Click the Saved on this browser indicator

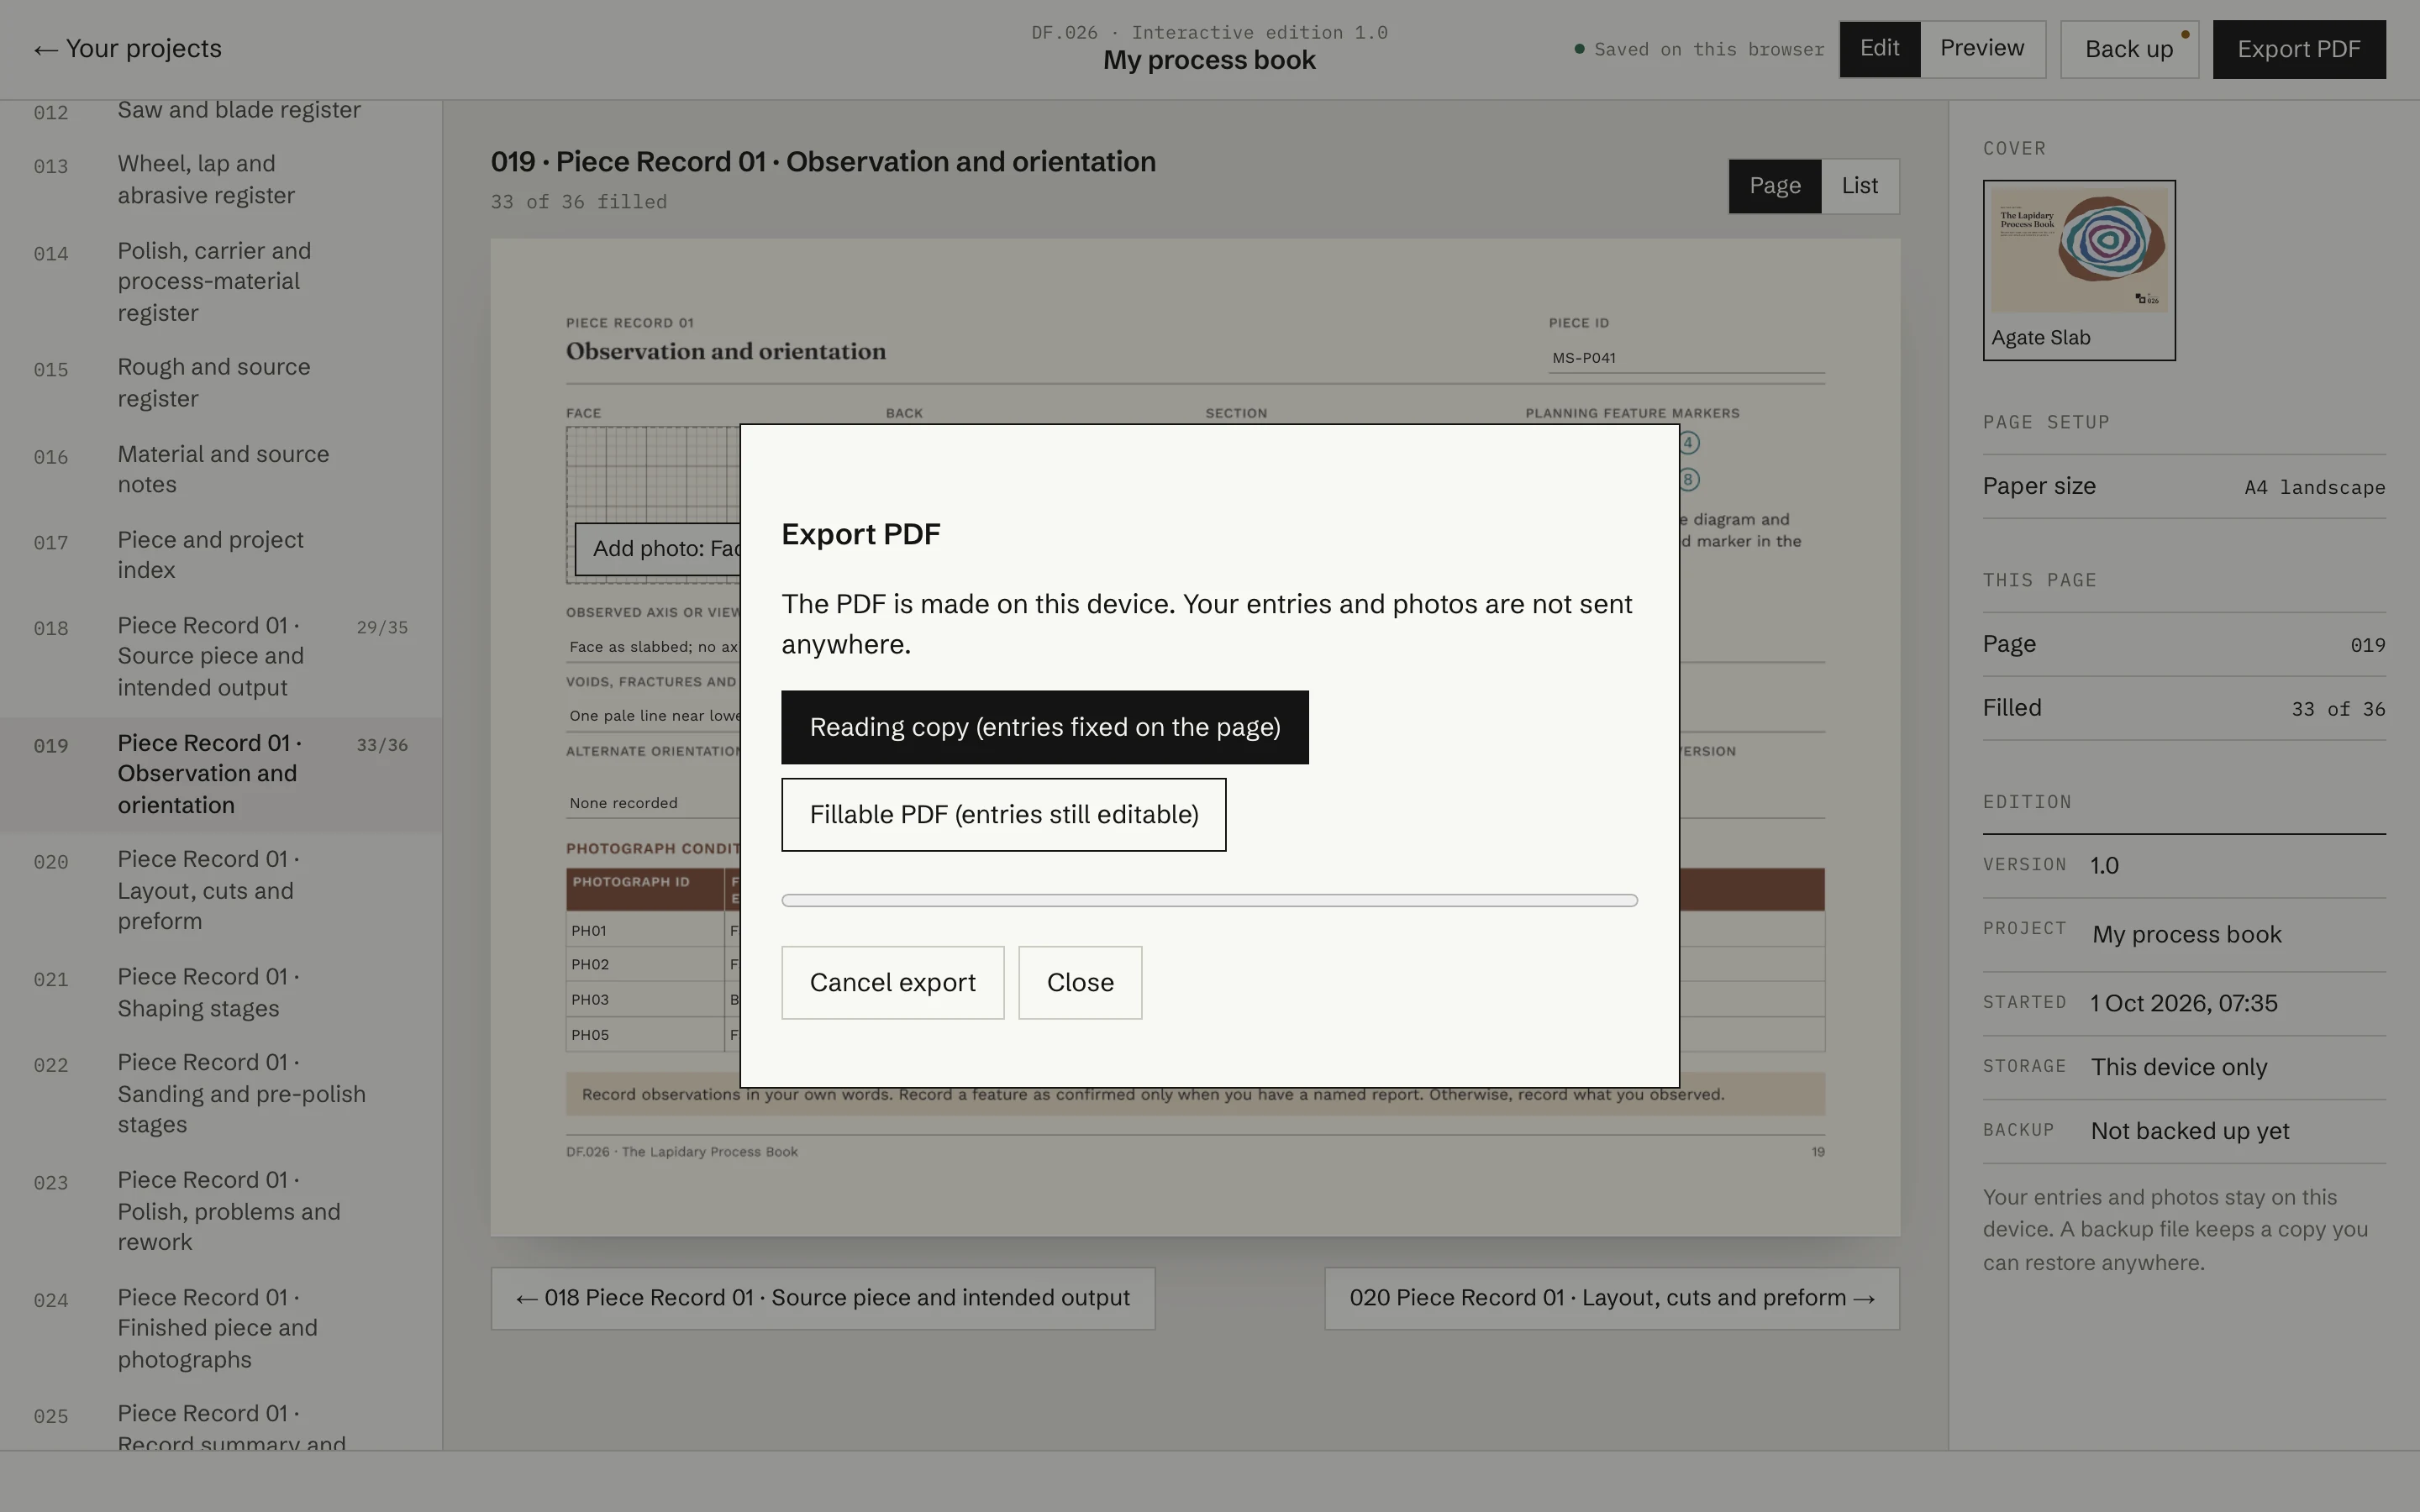pos(1698,49)
